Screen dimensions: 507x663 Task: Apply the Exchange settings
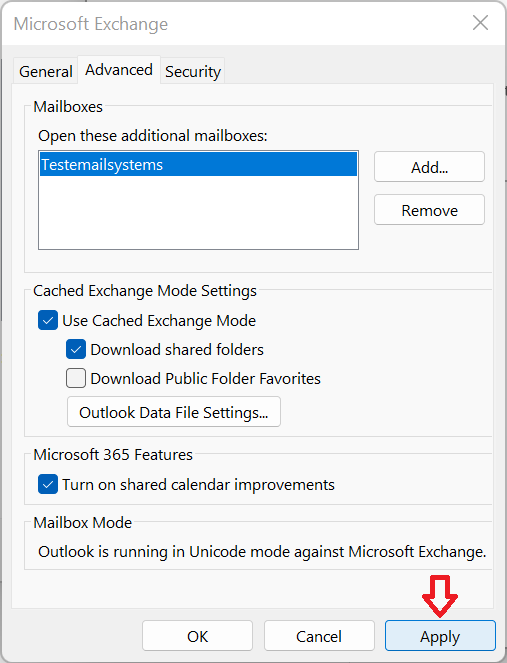(440, 636)
